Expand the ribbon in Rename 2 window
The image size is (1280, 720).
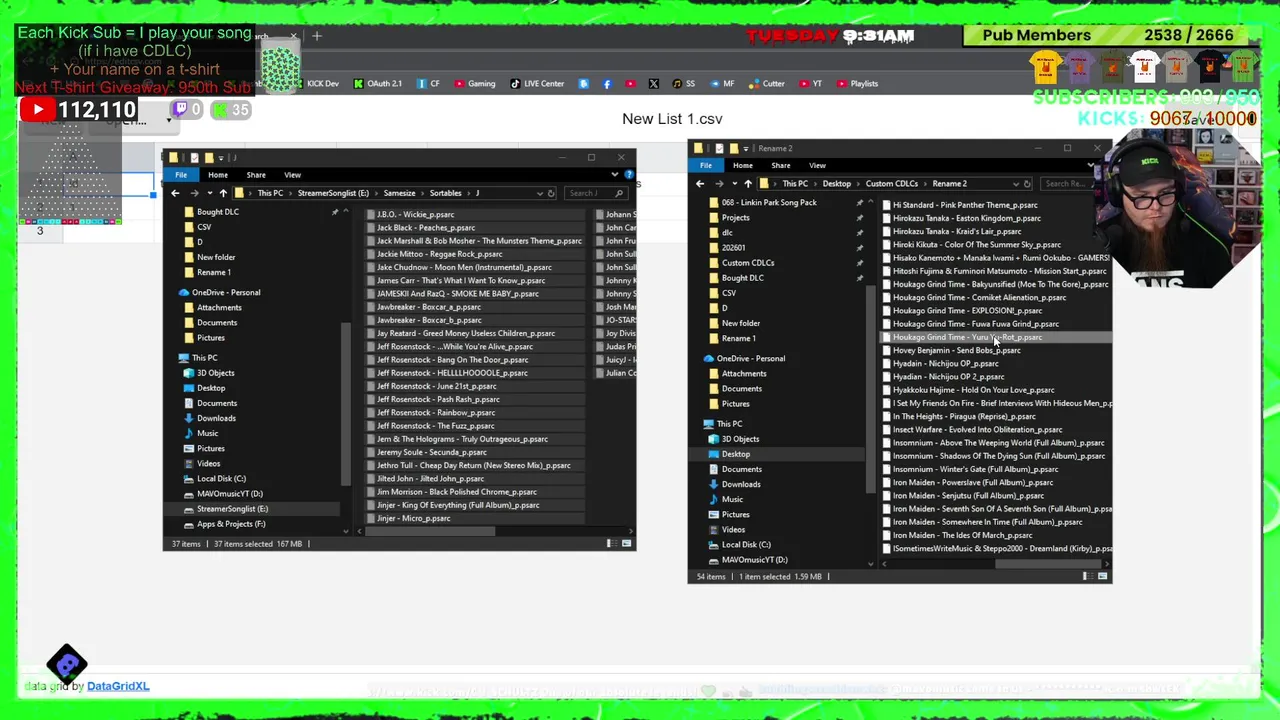tap(1091, 165)
